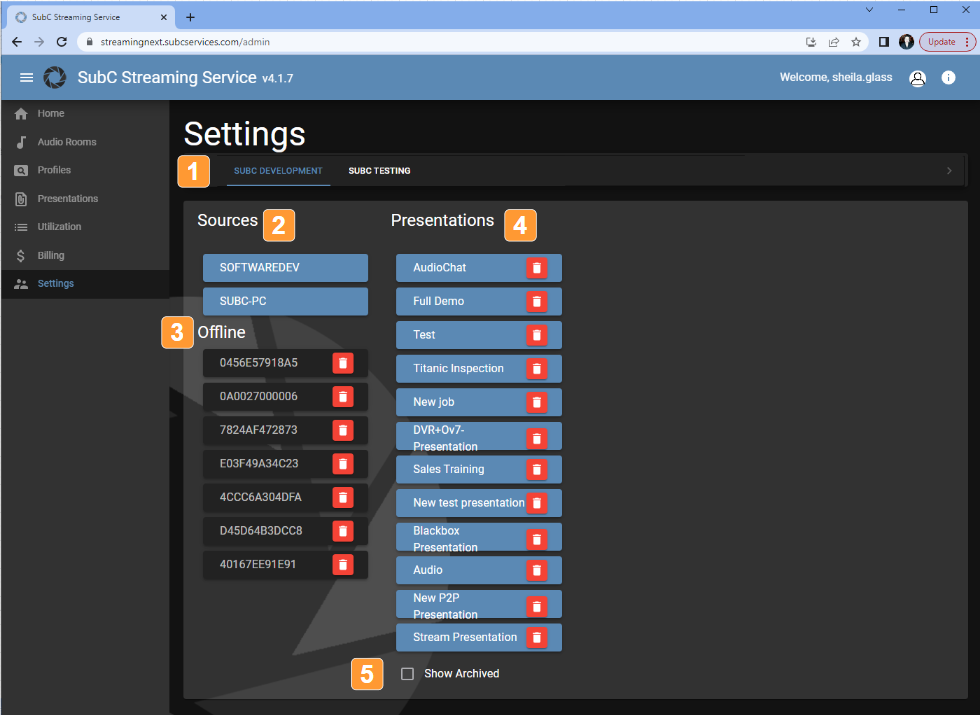Open Settings in sidebar
This screenshot has height=715, width=980.
pyautogui.click(x=85, y=284)
